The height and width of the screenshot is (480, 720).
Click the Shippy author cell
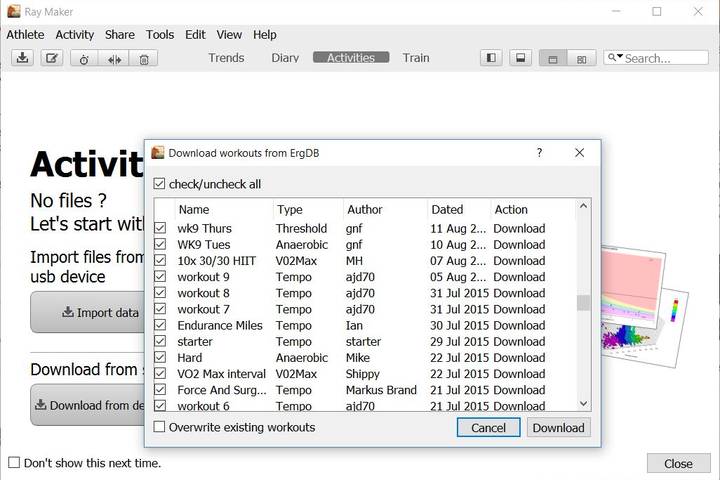click(362, 374)
